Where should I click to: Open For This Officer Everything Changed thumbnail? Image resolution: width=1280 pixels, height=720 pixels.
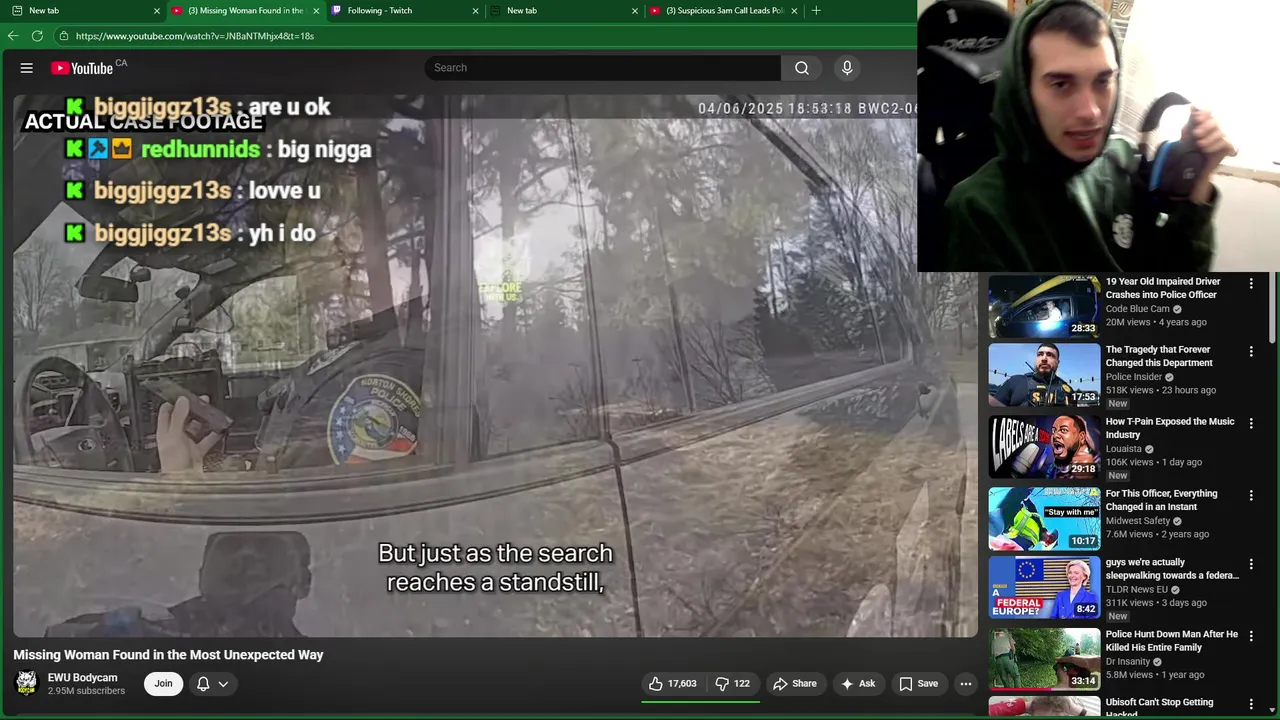click(x=1044, y=518)
